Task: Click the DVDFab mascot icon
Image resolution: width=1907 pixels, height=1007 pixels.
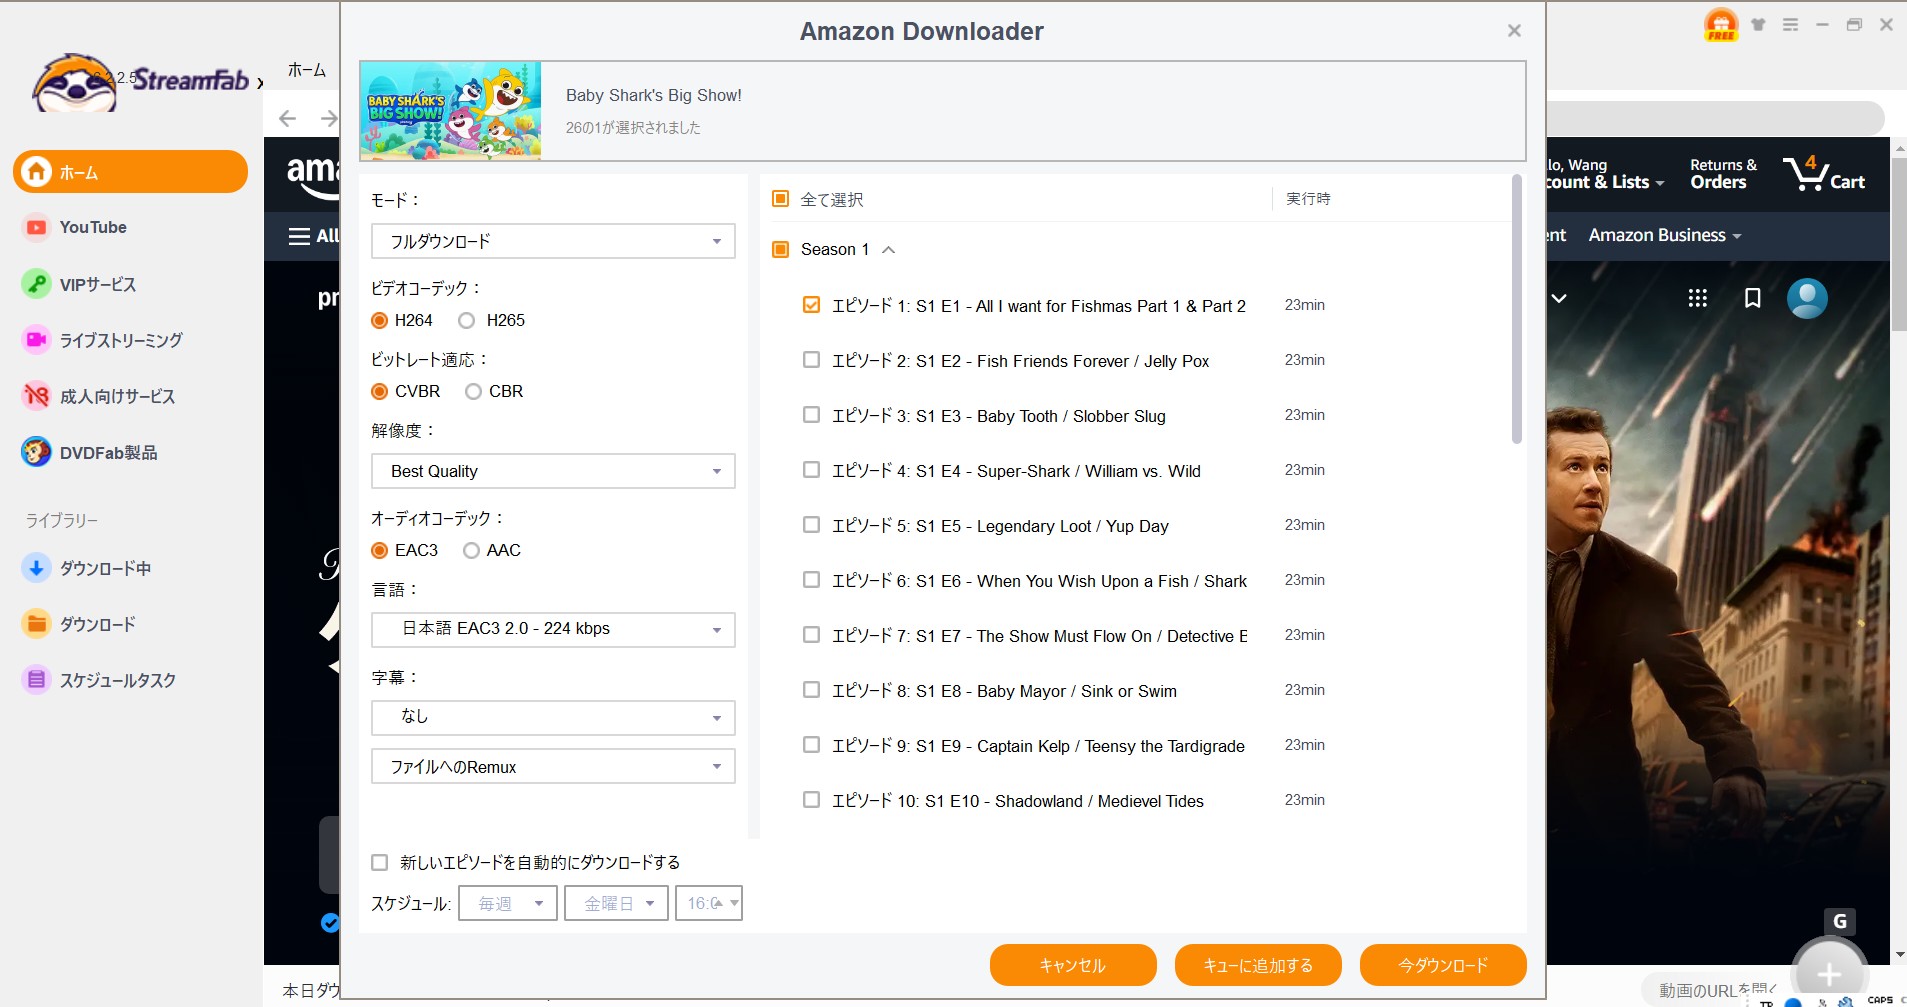Action: click(36, 452)
